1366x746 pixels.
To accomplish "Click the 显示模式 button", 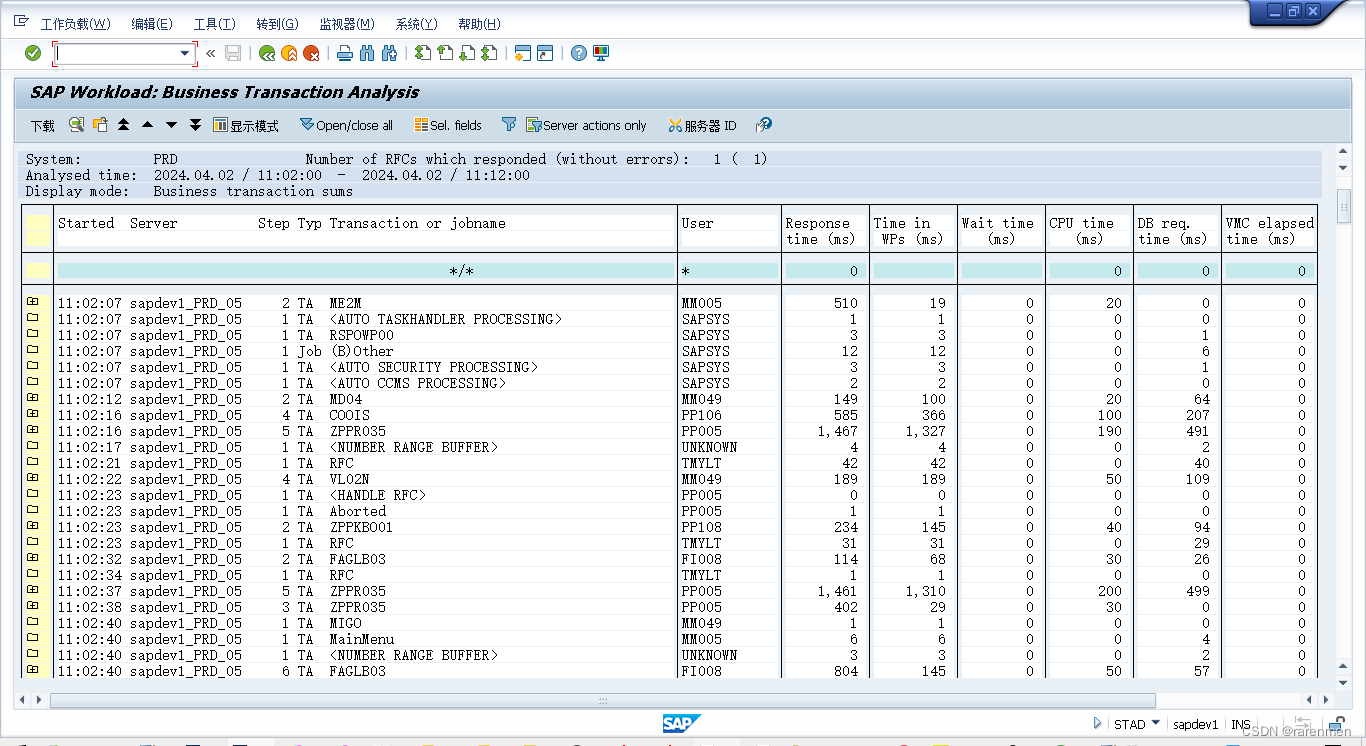I will pyautogui.click(x=246, y=126).
